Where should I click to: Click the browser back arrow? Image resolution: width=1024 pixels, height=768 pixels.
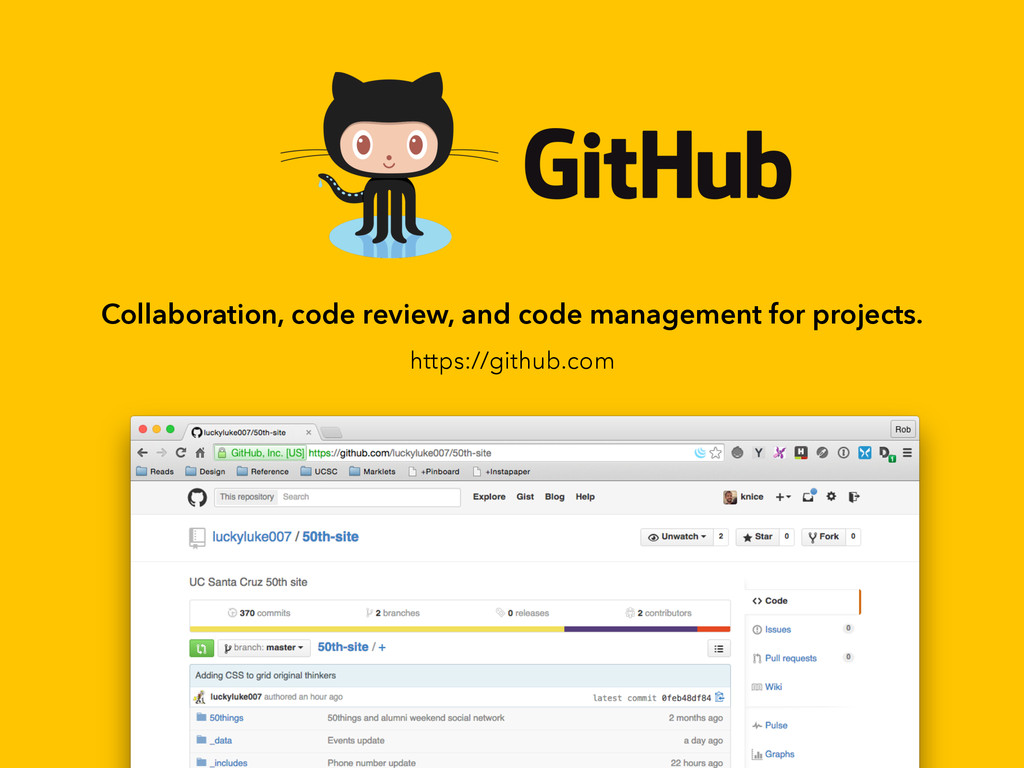click(x=142, y=453)
